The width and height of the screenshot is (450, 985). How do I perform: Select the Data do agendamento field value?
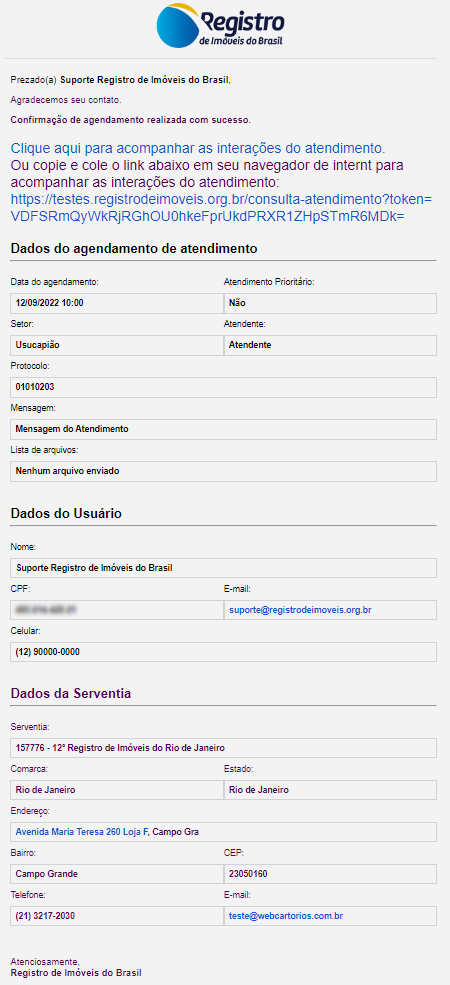(x=117, y=303)
